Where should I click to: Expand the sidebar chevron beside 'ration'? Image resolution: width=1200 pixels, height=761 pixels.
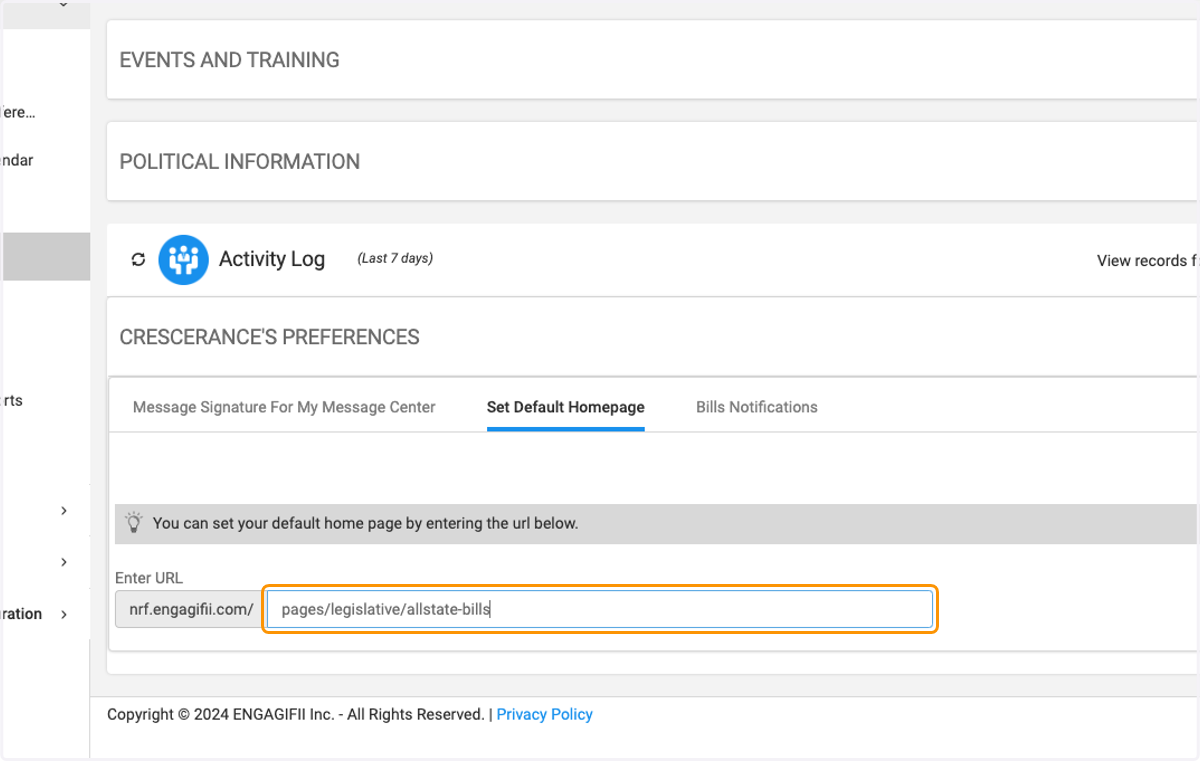(64, 614)
